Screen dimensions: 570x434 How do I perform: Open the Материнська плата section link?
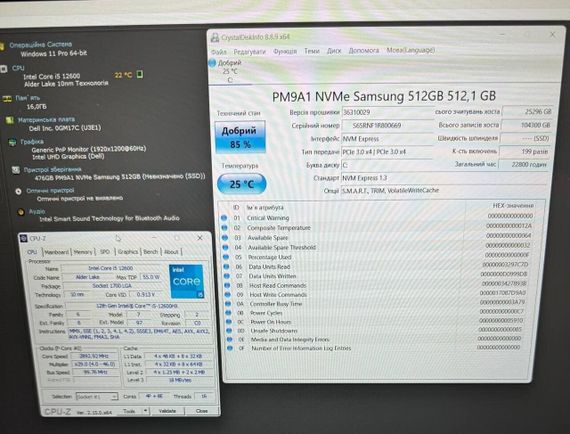[47, 120]
